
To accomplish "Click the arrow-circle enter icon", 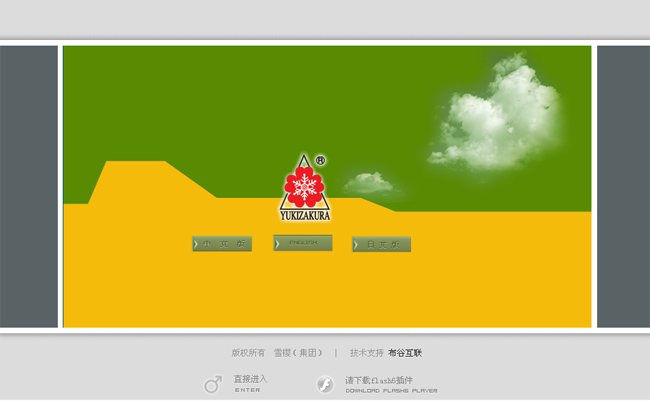I will (x=213, y=384).
